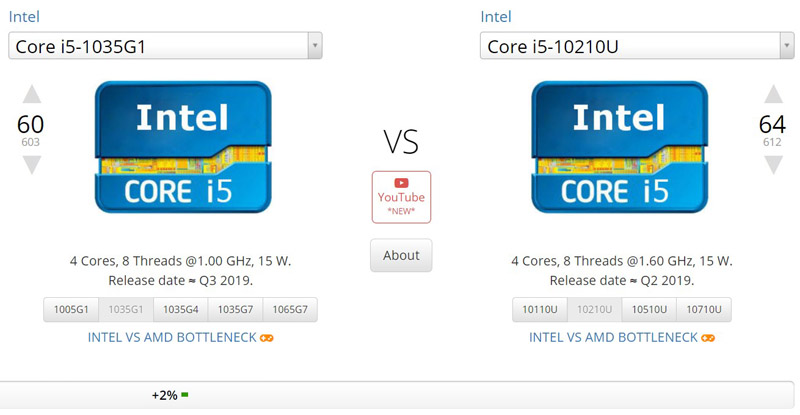Viewport: 800px width, 415px height.
Task: Click the right Intel Core i5 logo image
Action: [x=620, y=147]
